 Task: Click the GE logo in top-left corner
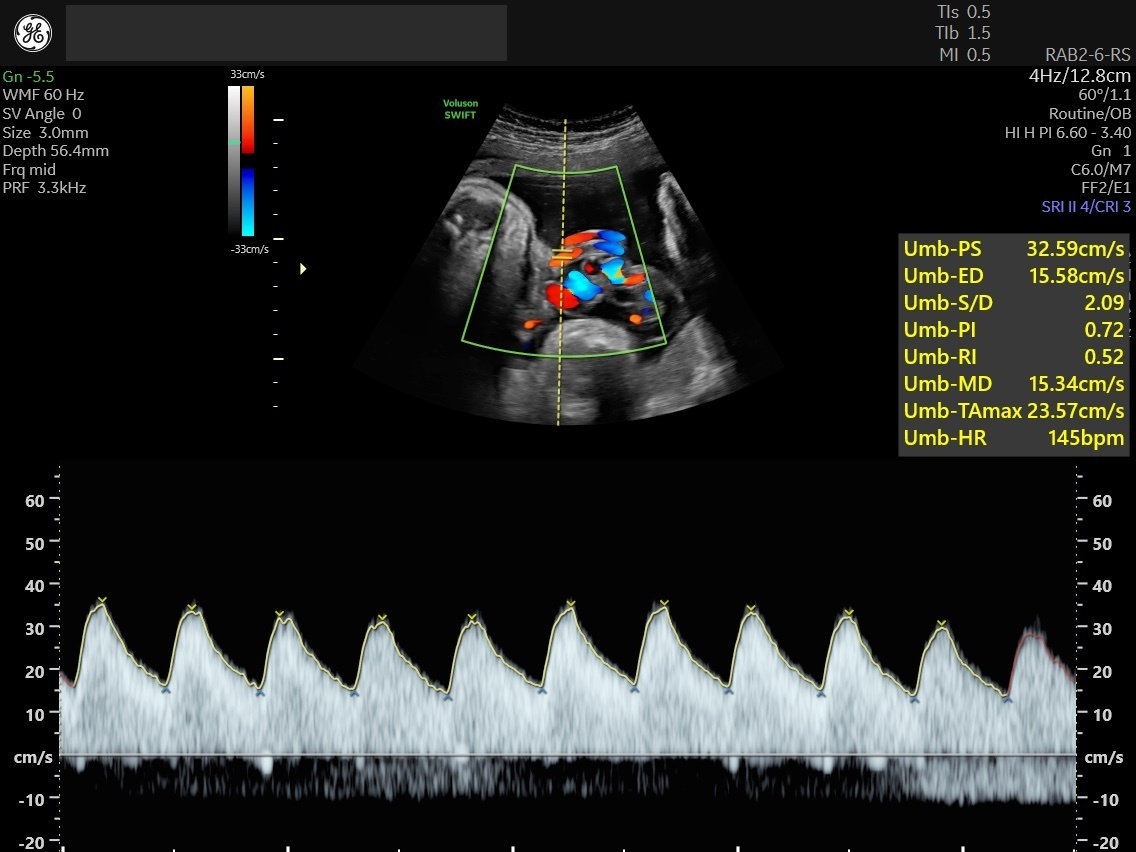point(33,33)
